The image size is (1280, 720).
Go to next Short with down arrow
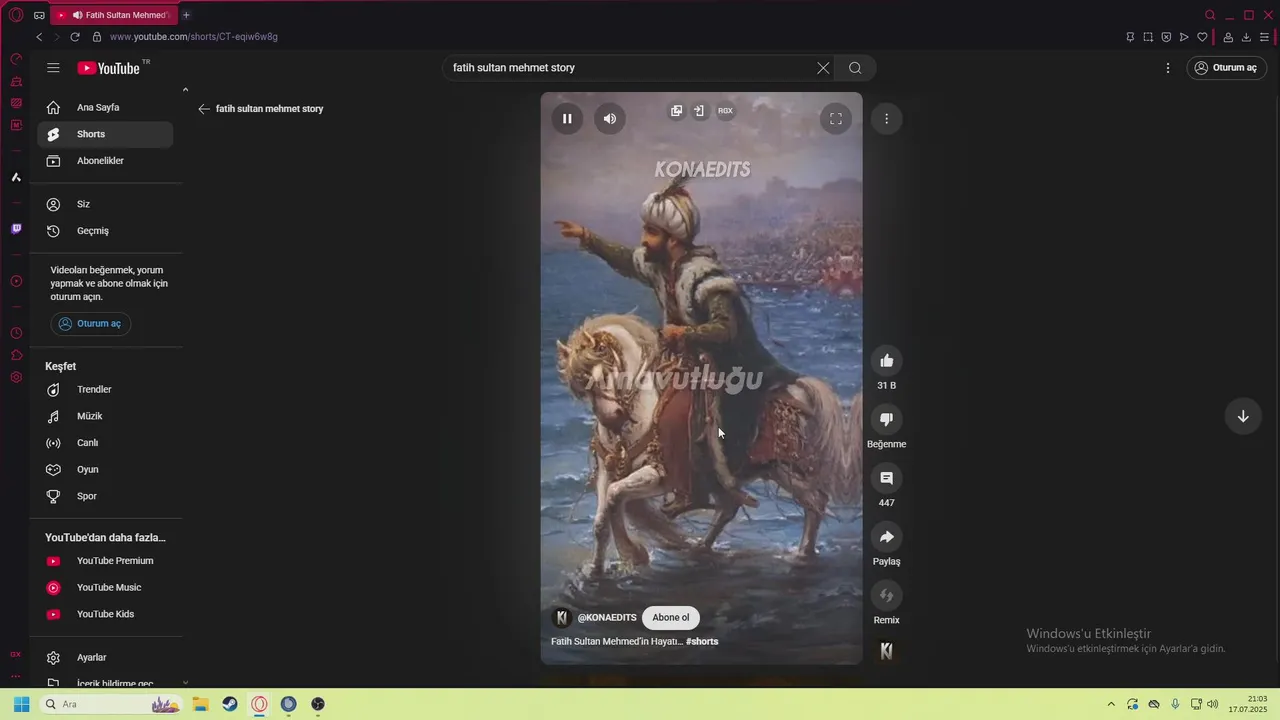click(x=1243, y=416)
